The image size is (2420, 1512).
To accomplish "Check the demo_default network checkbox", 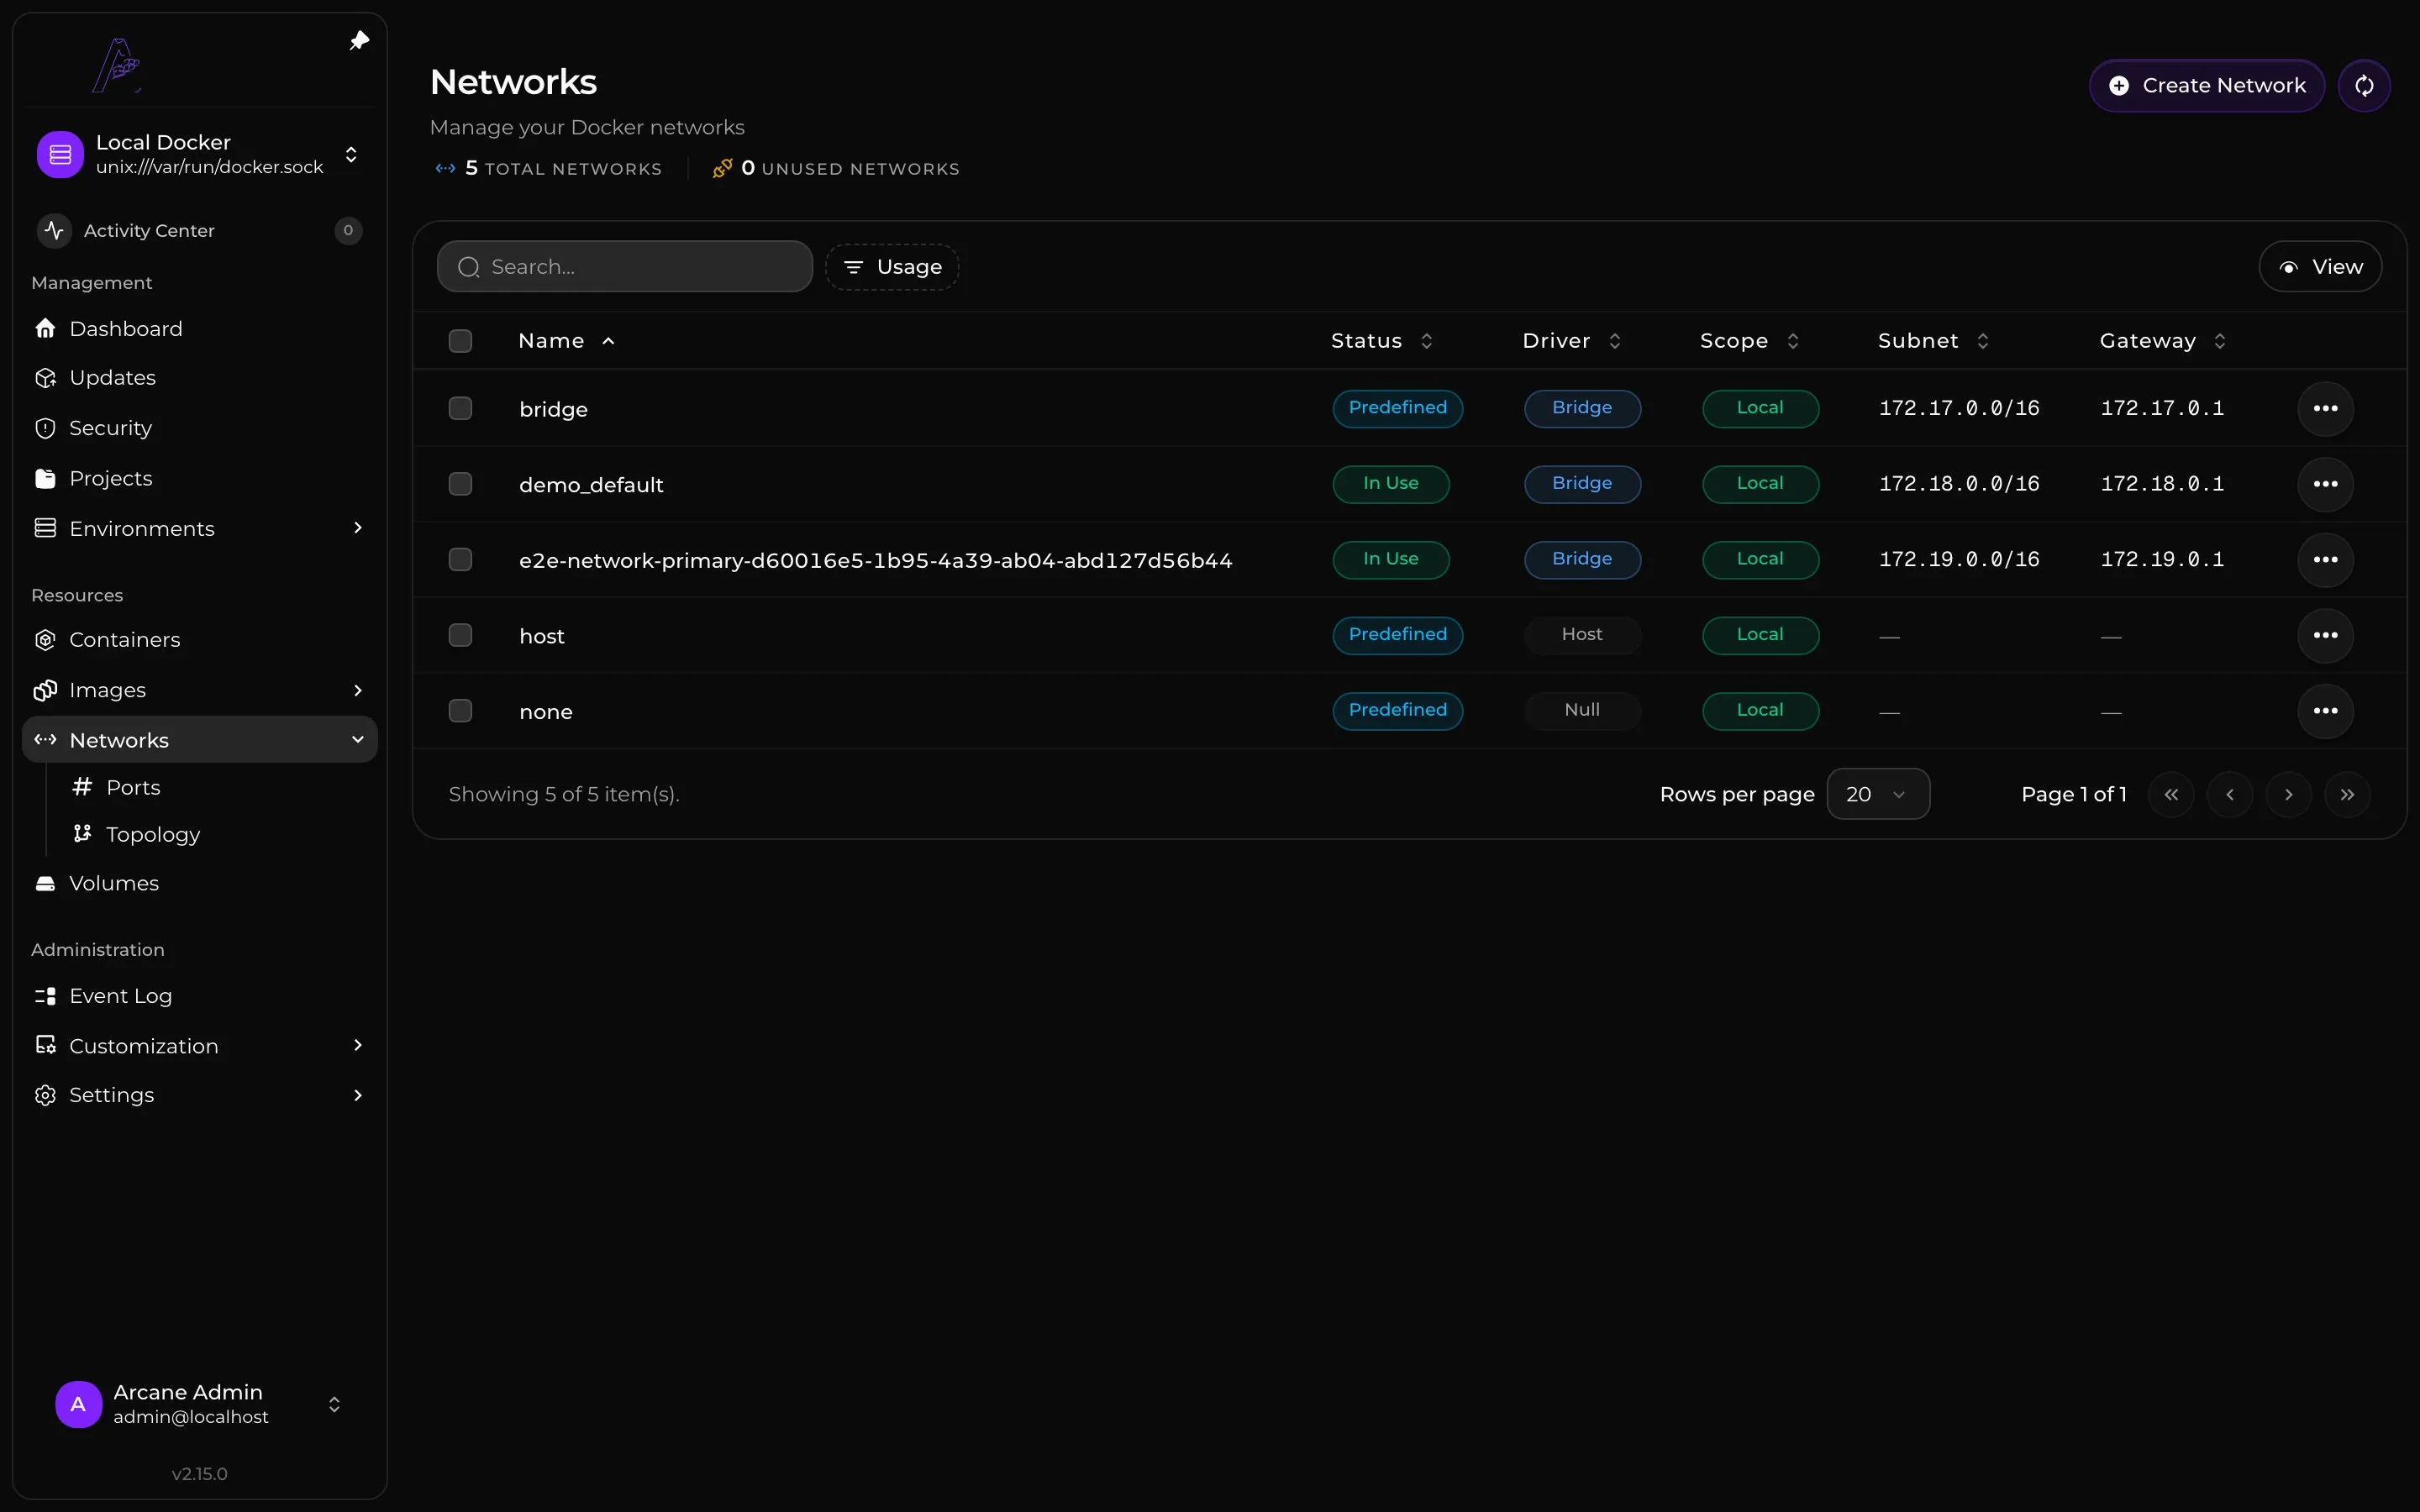I will (x=460, y=484).
